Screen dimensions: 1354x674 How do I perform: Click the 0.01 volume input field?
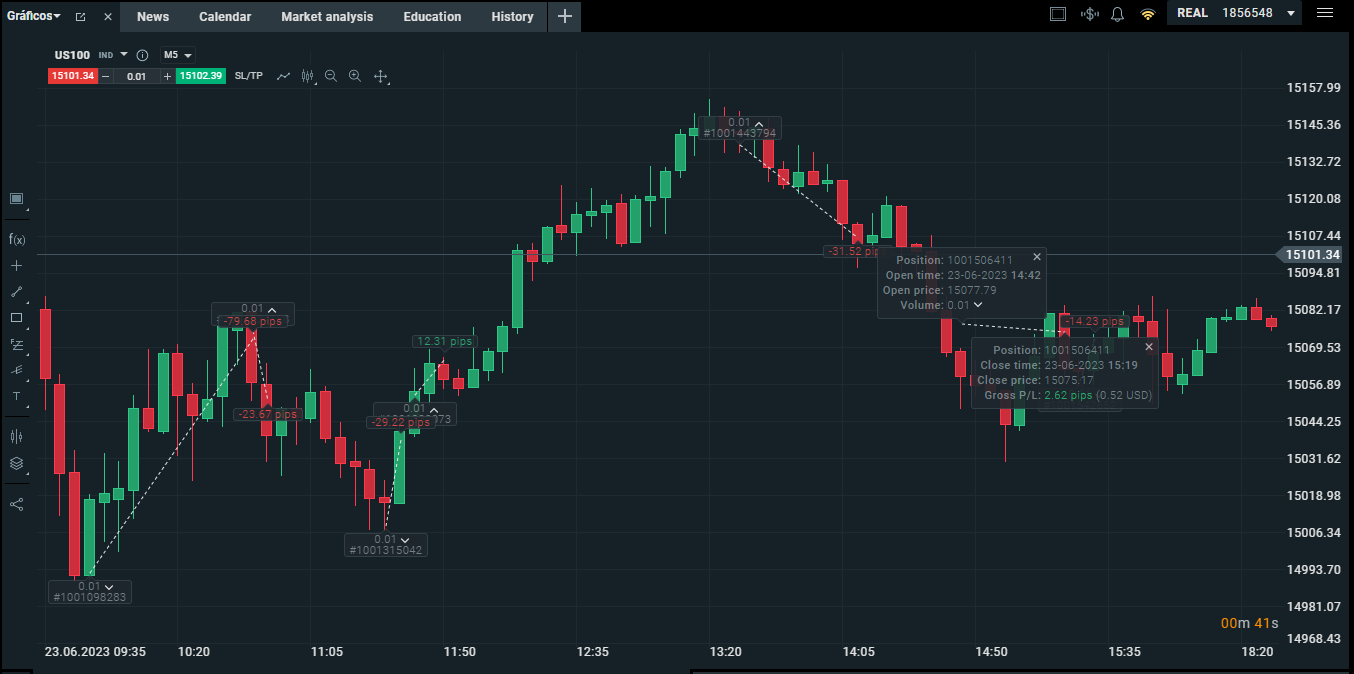click(x=137, y=76)
